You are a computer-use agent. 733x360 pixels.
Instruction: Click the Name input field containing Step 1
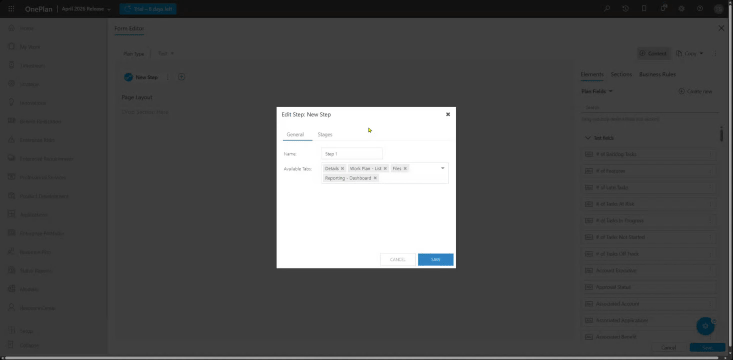tap(352, 154)
